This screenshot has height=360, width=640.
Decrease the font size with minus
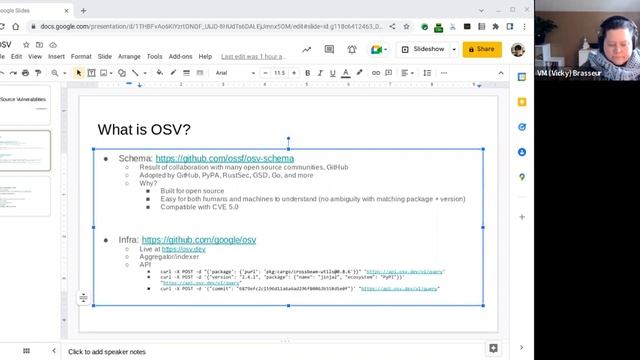point(266,73)
